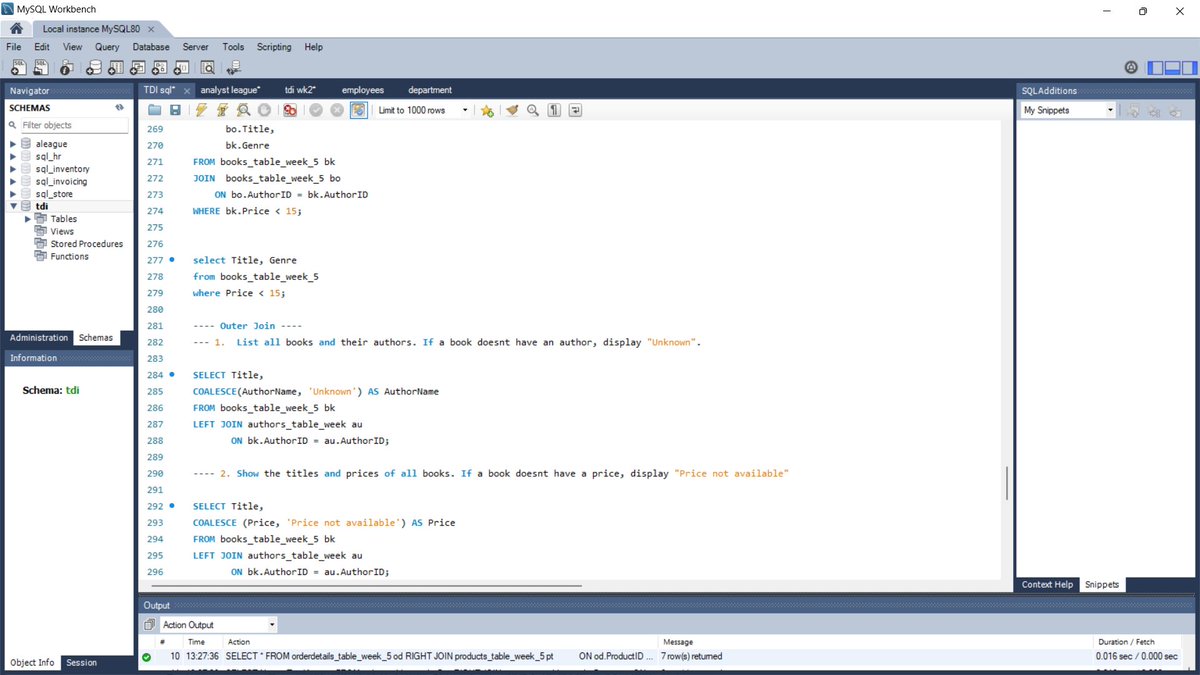The image size is (1200, 675).
Task: Switch to the employees tab
Action: pyautogui.click(x=363, y=90)
